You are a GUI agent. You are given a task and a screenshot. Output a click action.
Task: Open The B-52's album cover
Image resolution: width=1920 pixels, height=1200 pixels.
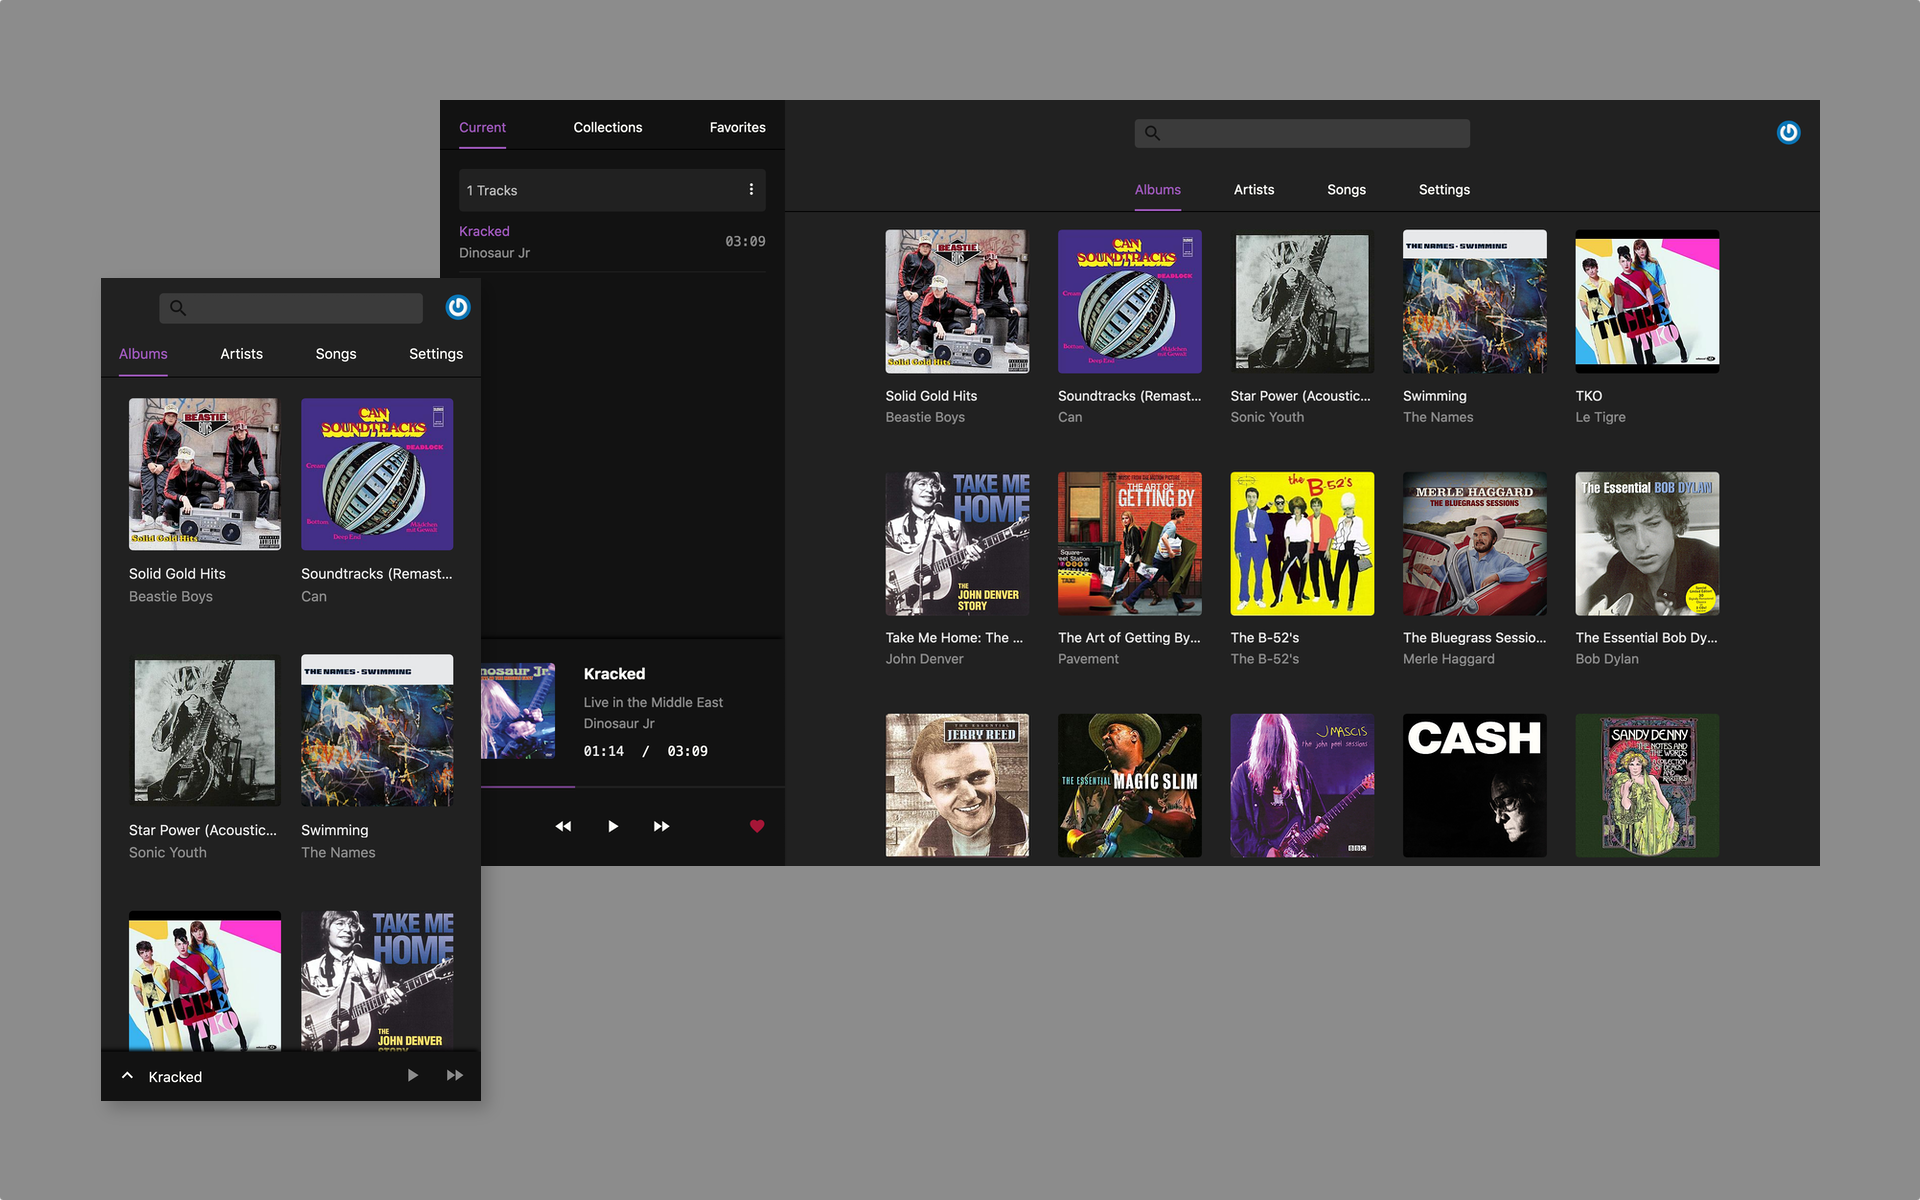point(1302,543)
